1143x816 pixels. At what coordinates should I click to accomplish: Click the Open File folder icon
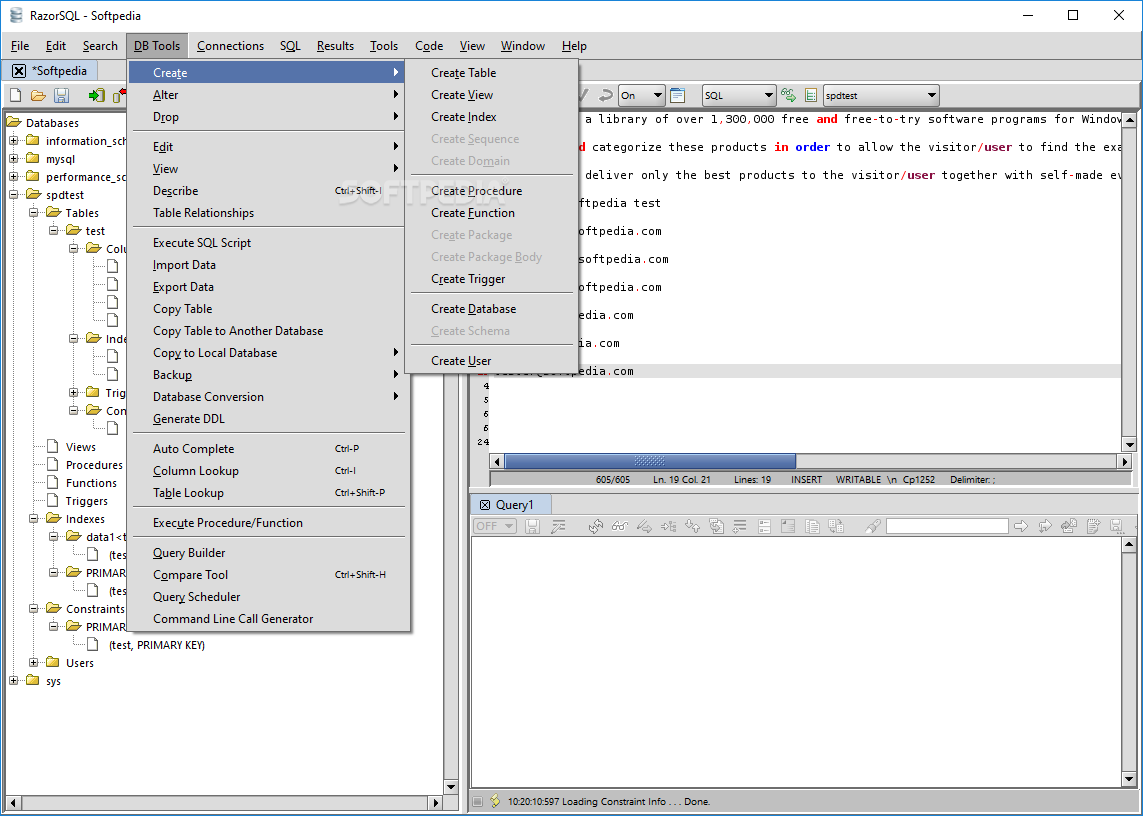click(x=39, y=96)
